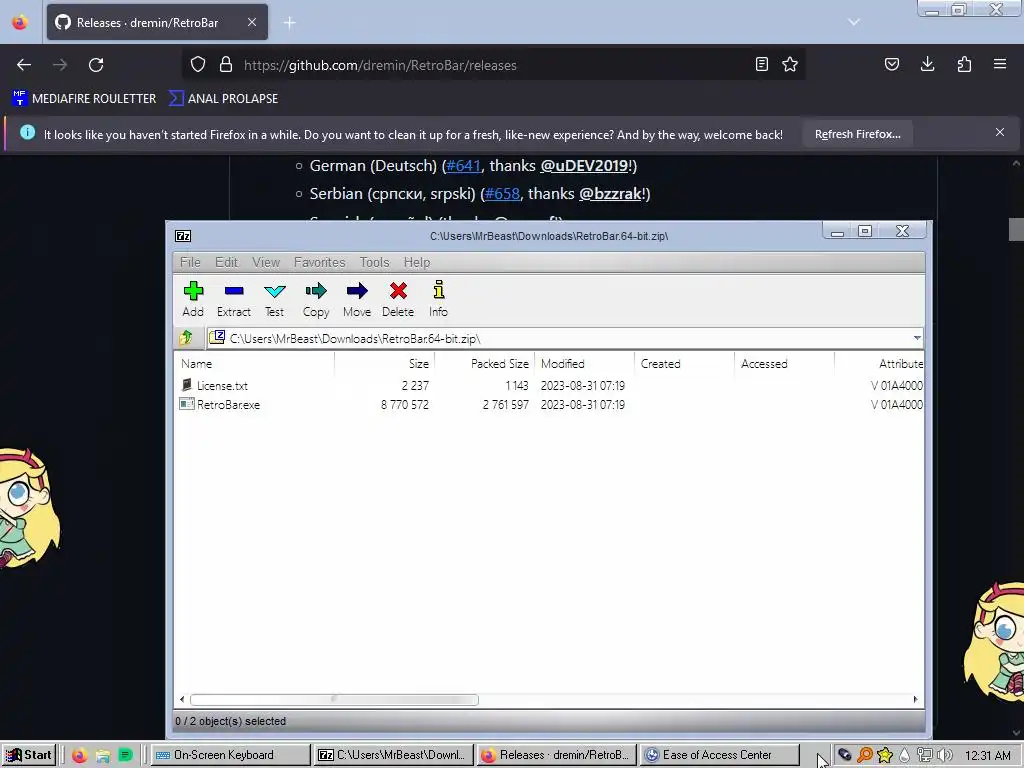Click the left scroll arrow in 7-Zip

[182, 699]
